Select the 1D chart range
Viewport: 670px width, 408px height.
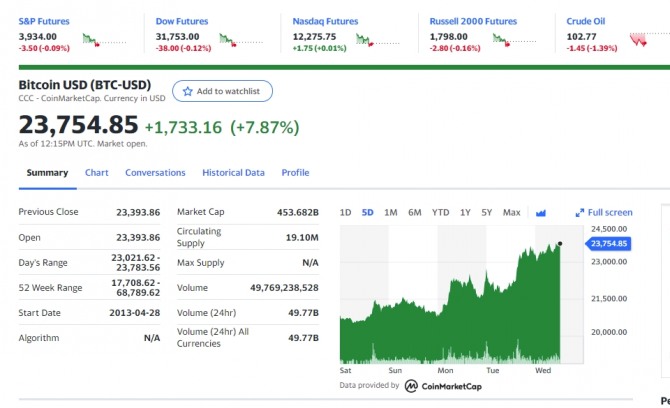pyautogui.click(x=345, y=212)
